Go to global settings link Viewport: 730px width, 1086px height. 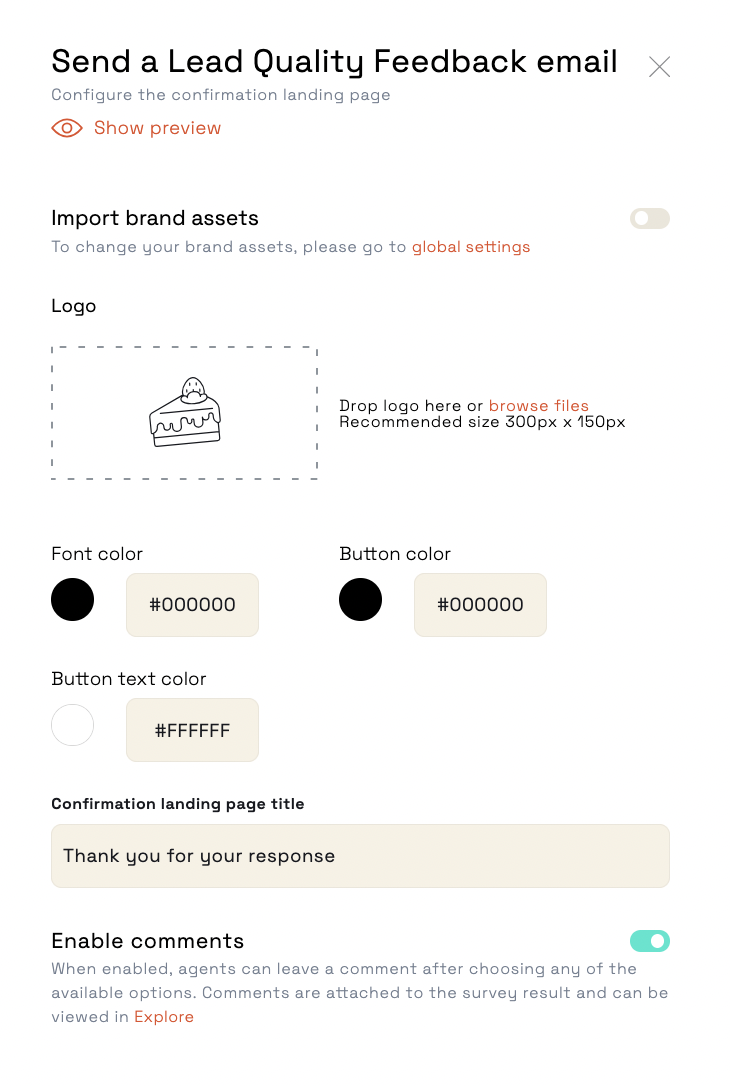tap(471, 247)
